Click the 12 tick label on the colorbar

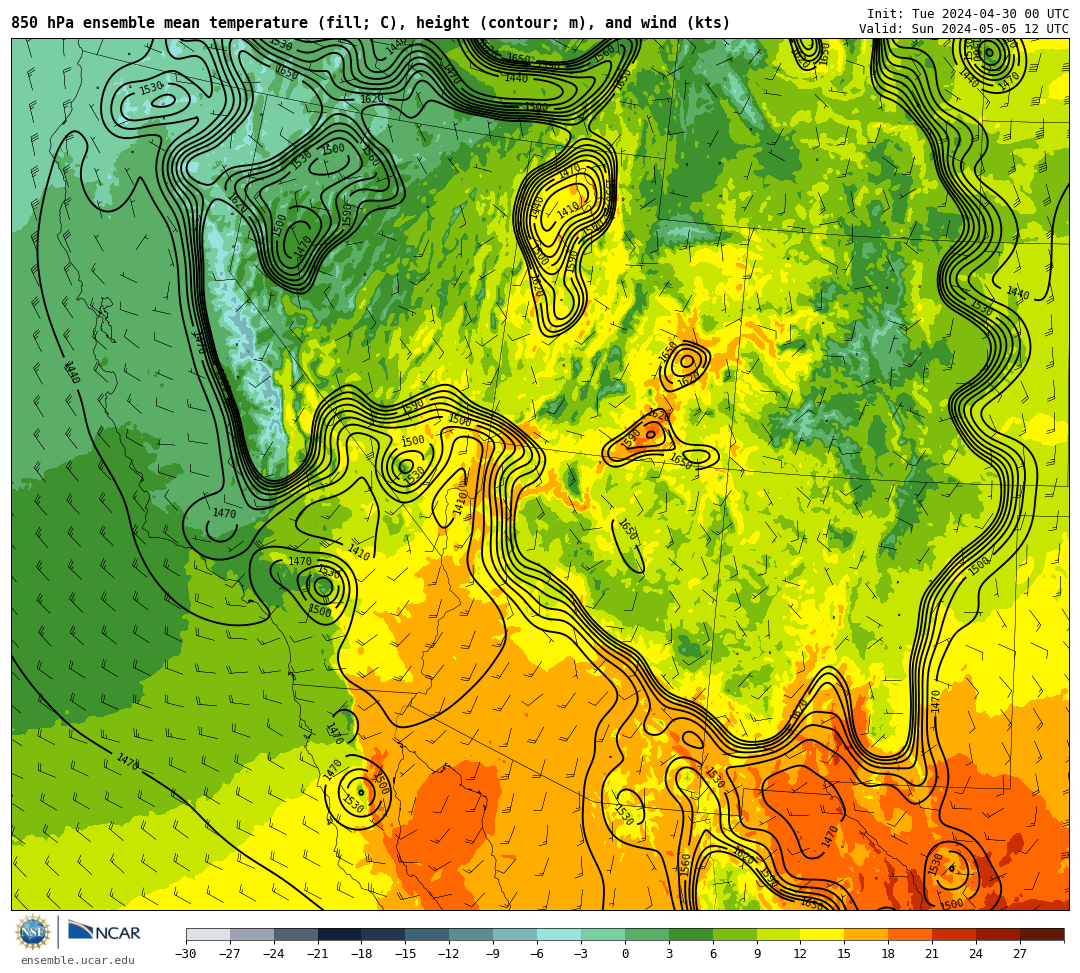click(x=800, y=954)
